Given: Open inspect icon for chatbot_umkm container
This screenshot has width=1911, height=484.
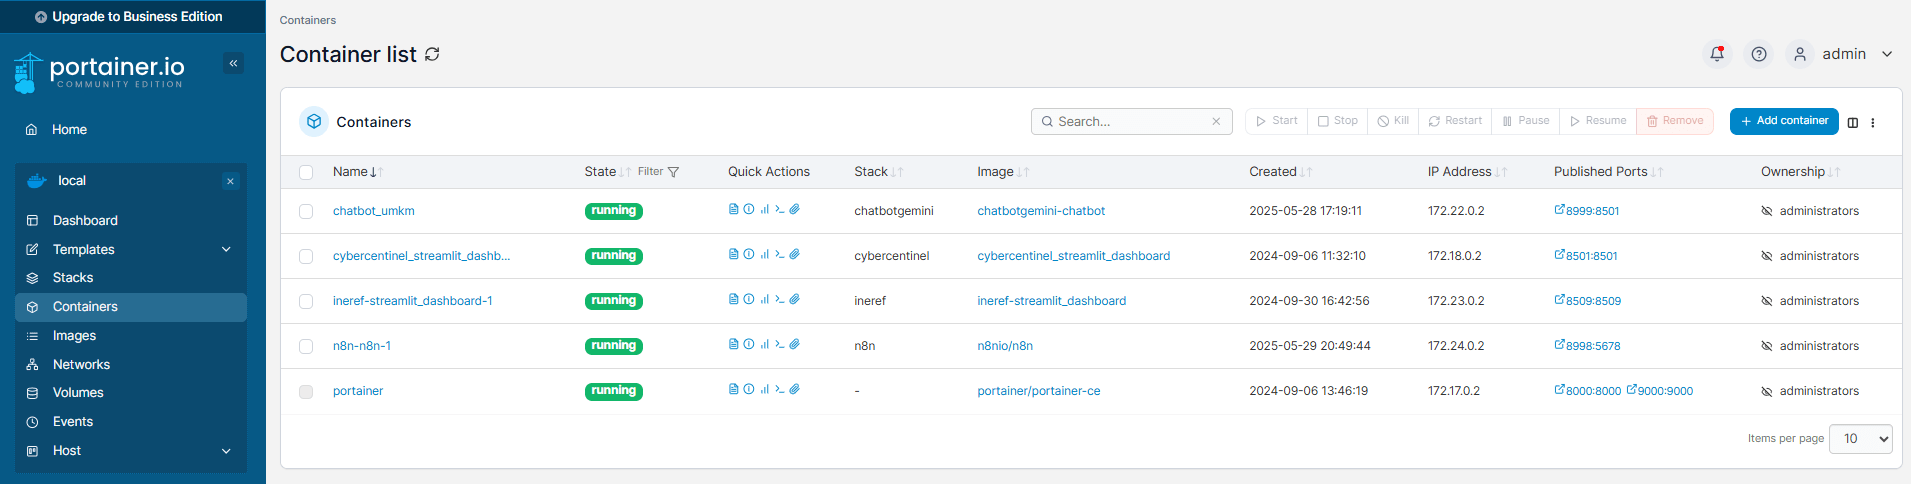Looking at the screenshot, I should [x=749, y=209].
